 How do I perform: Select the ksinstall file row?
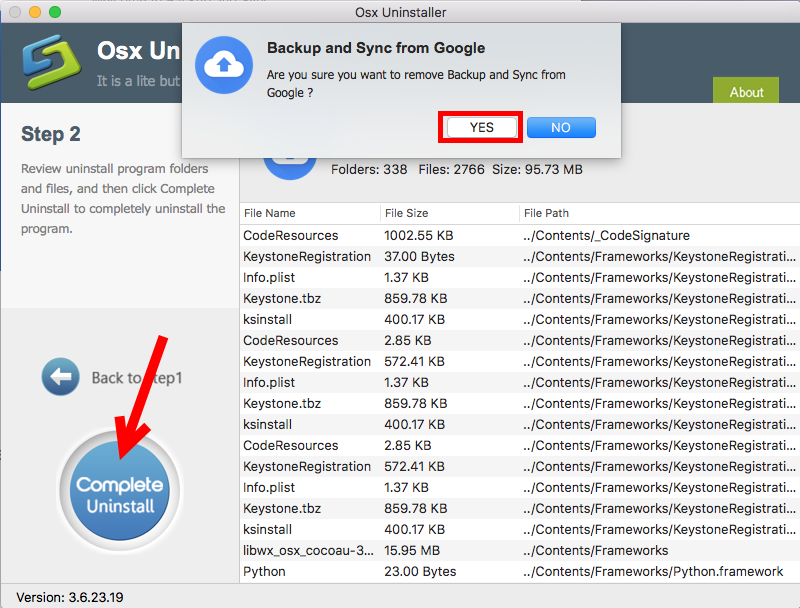267,319
